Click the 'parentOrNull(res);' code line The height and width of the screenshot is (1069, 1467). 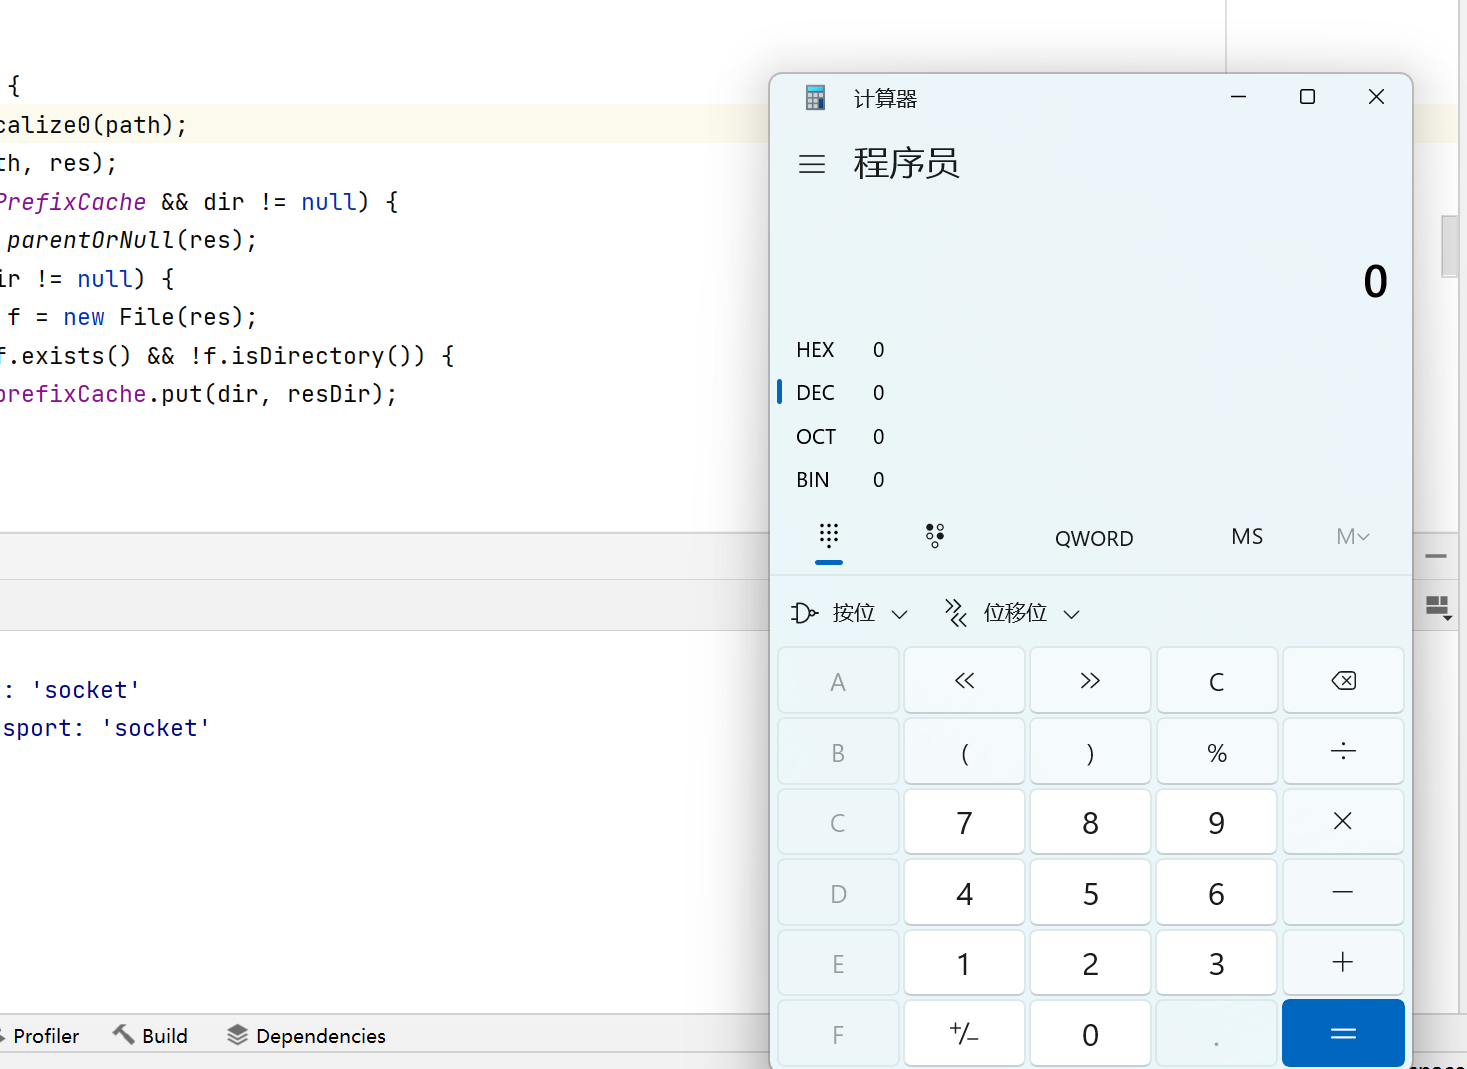coord(132,240)
